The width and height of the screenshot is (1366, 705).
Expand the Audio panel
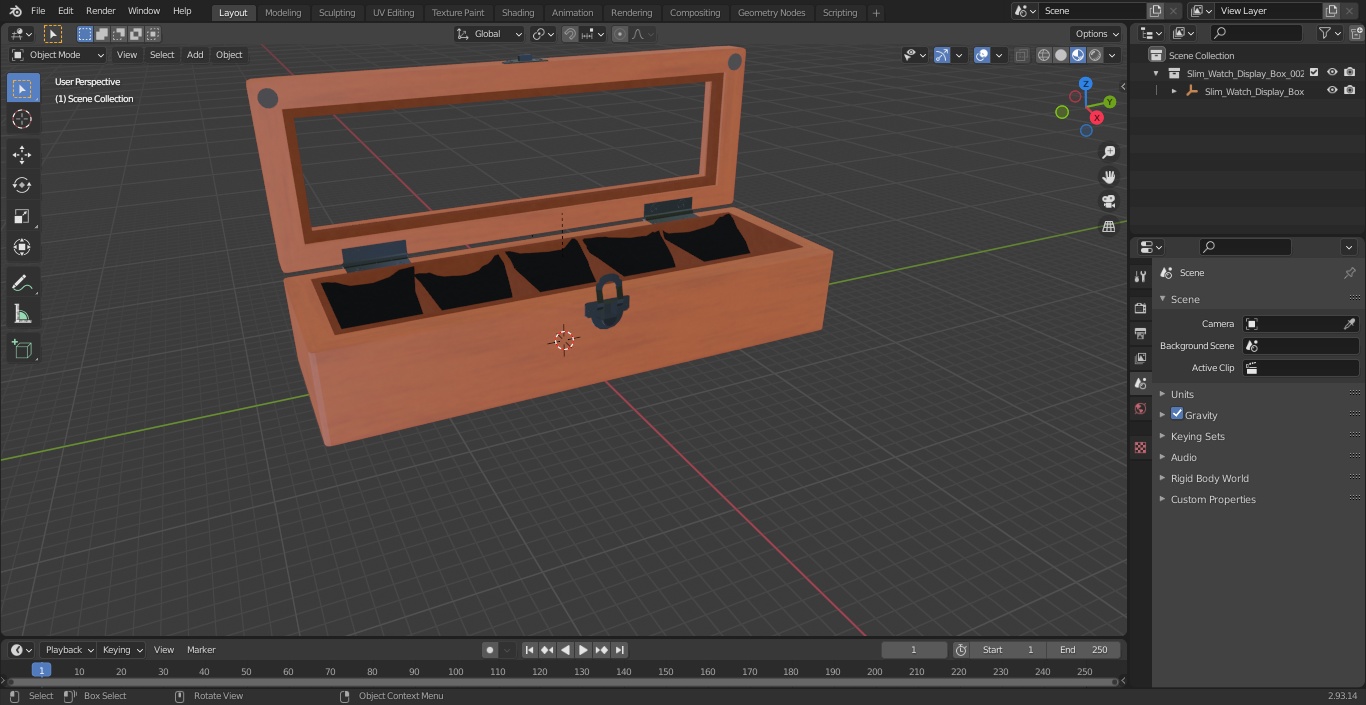pos(1183,457)
